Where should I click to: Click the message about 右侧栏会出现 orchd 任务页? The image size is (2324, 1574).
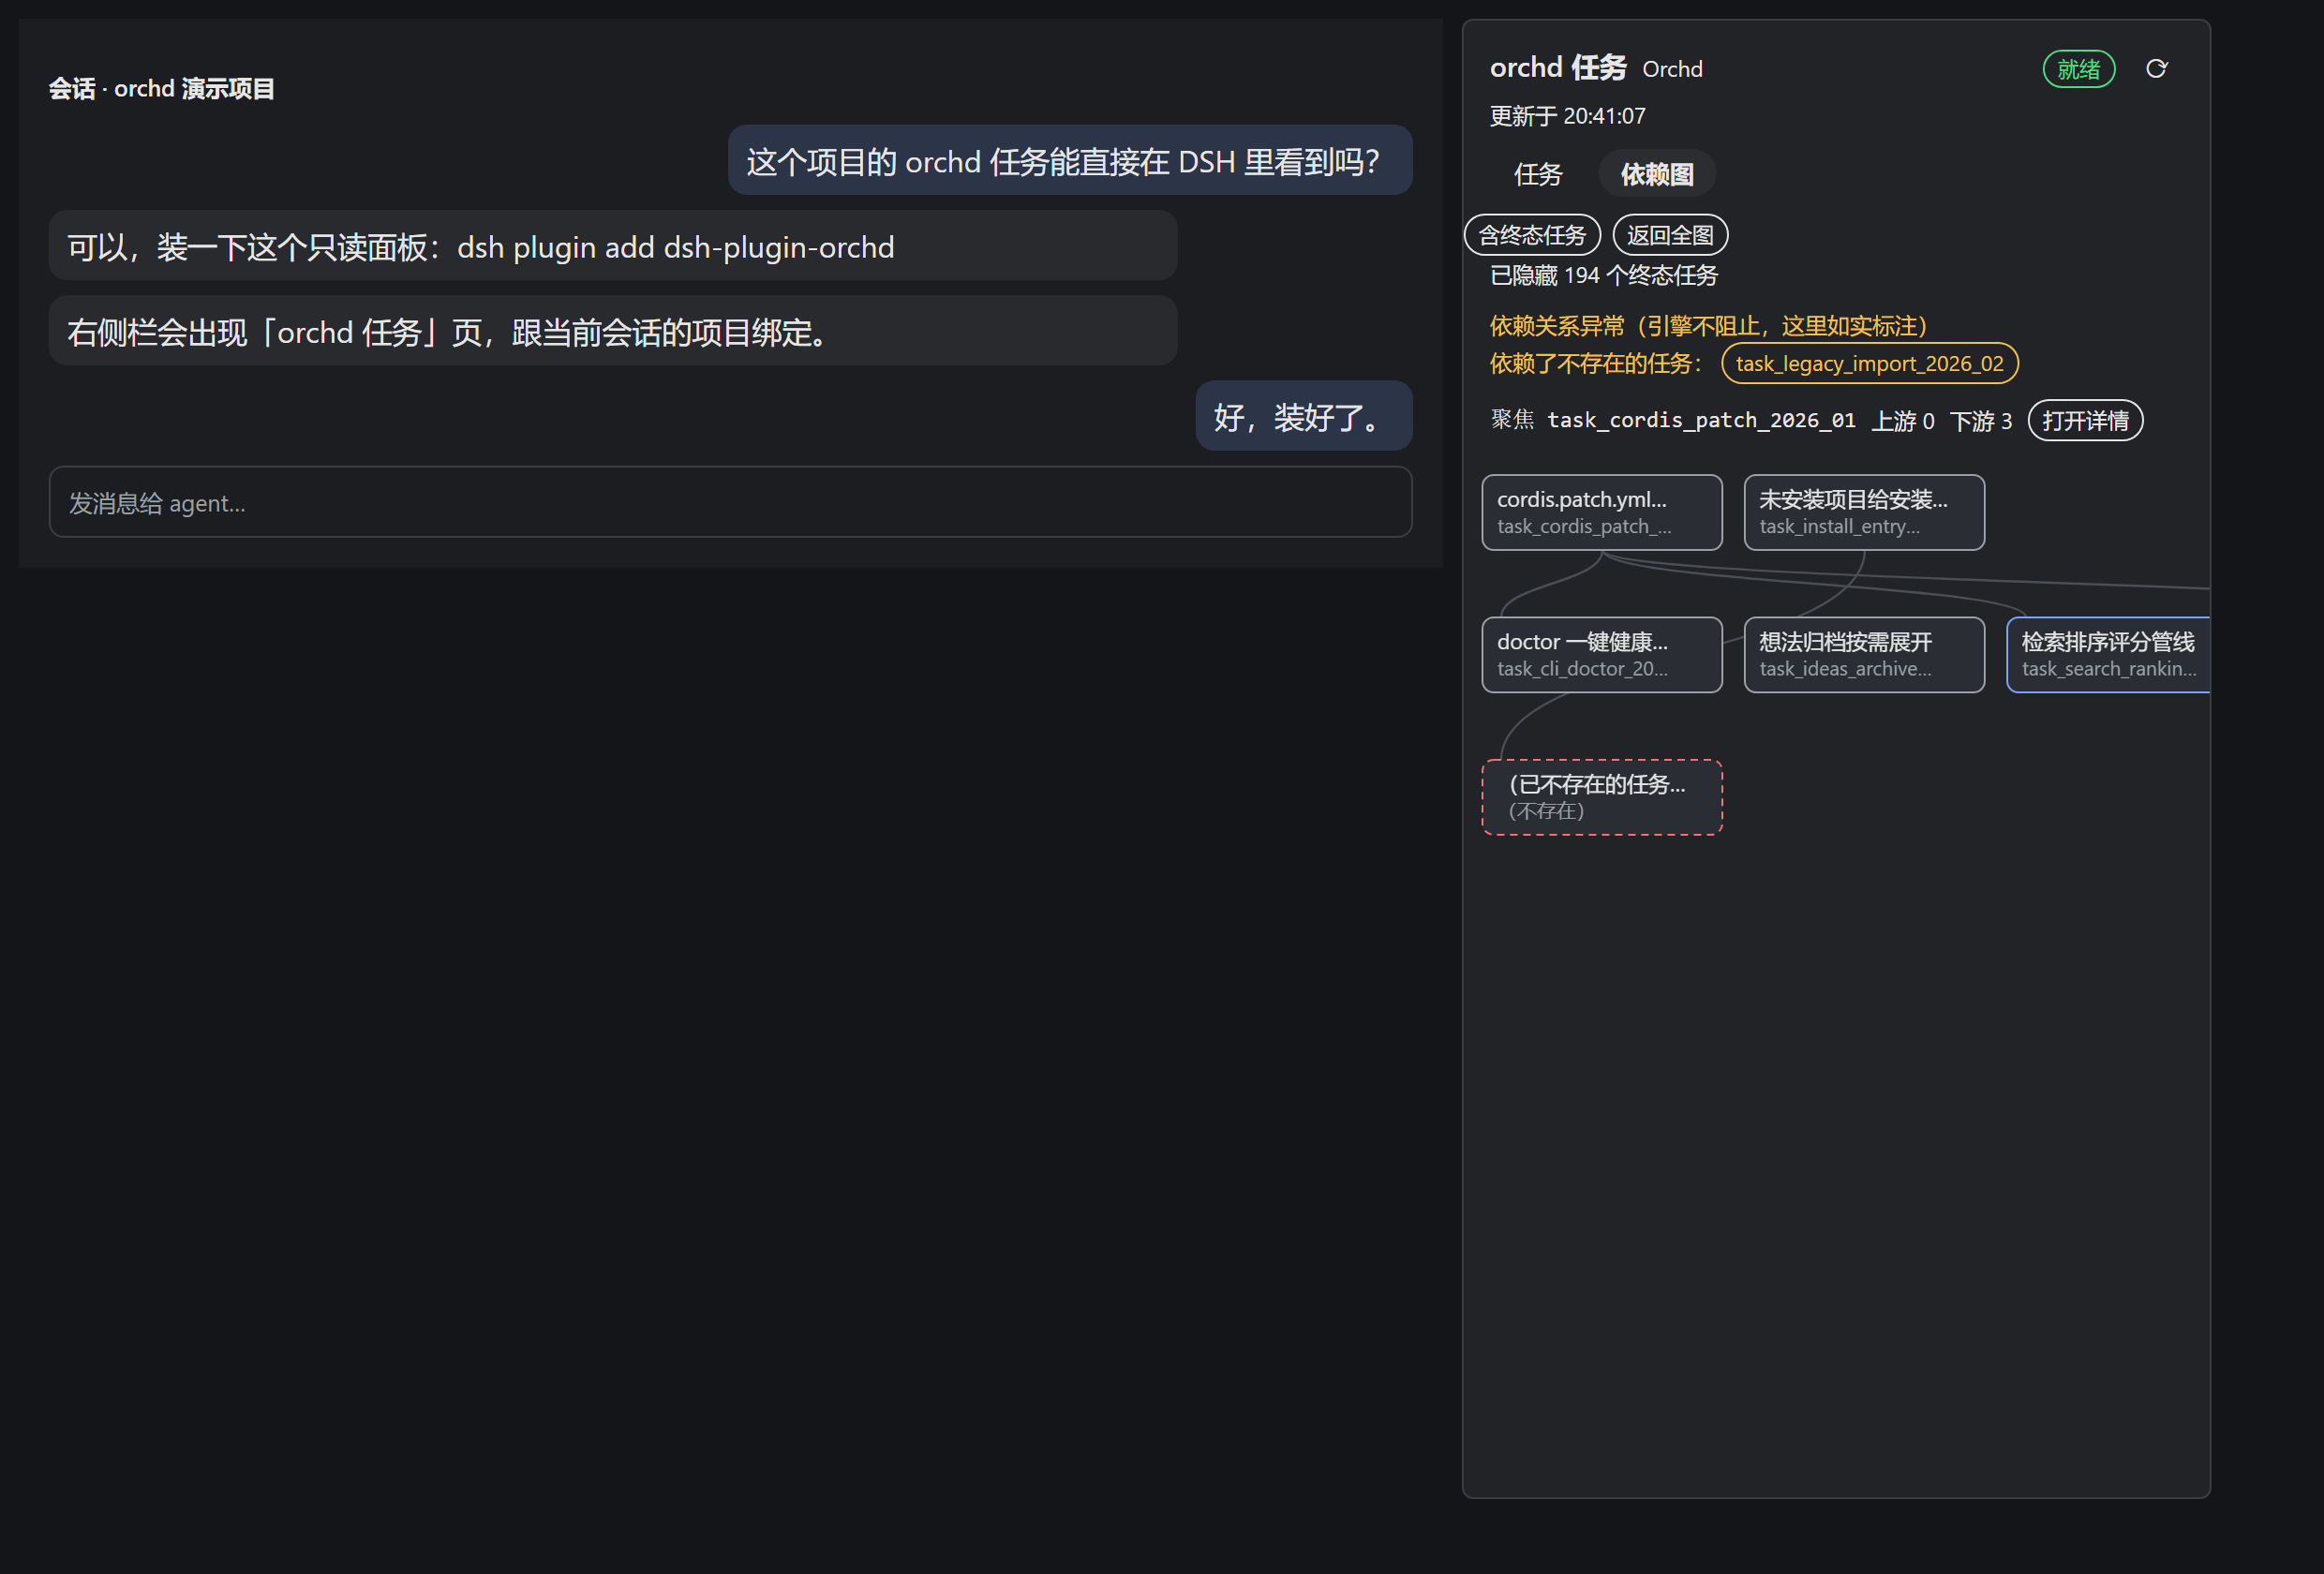click(613, 331)
